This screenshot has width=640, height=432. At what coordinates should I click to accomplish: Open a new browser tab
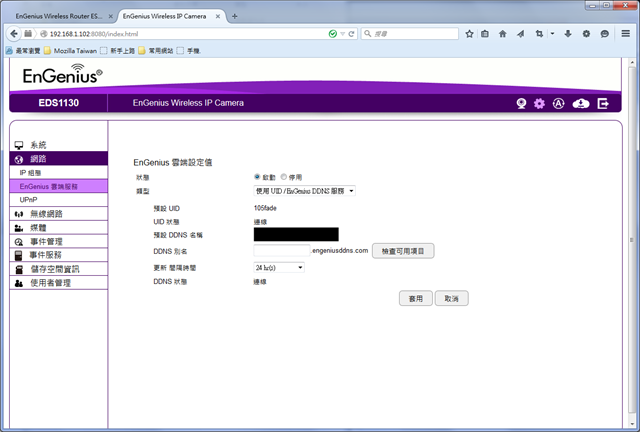tap(235, 16)
